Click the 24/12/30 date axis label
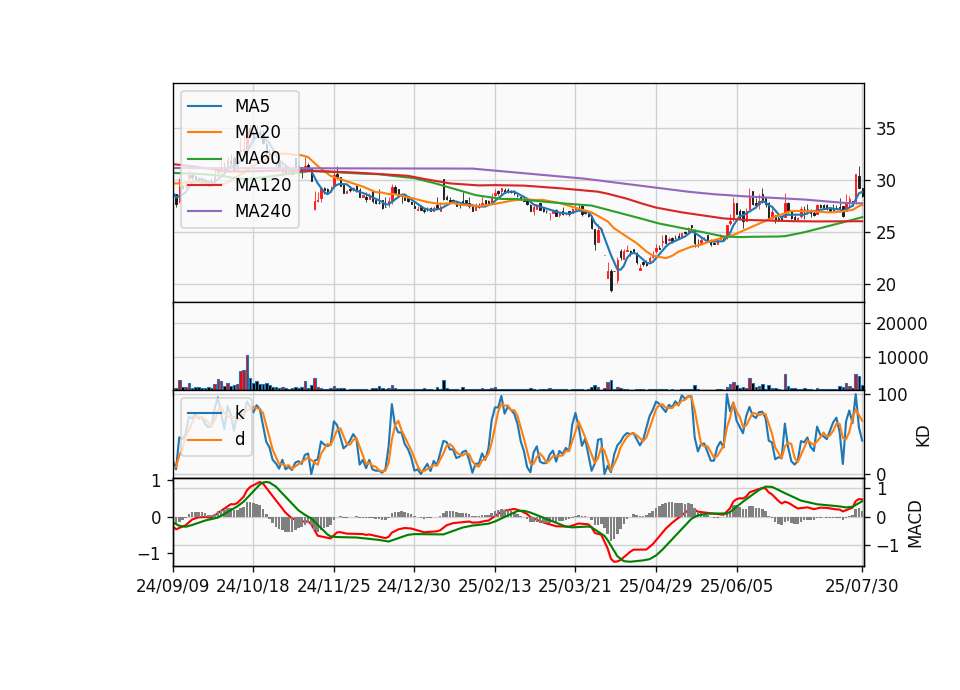 (414, 586)
